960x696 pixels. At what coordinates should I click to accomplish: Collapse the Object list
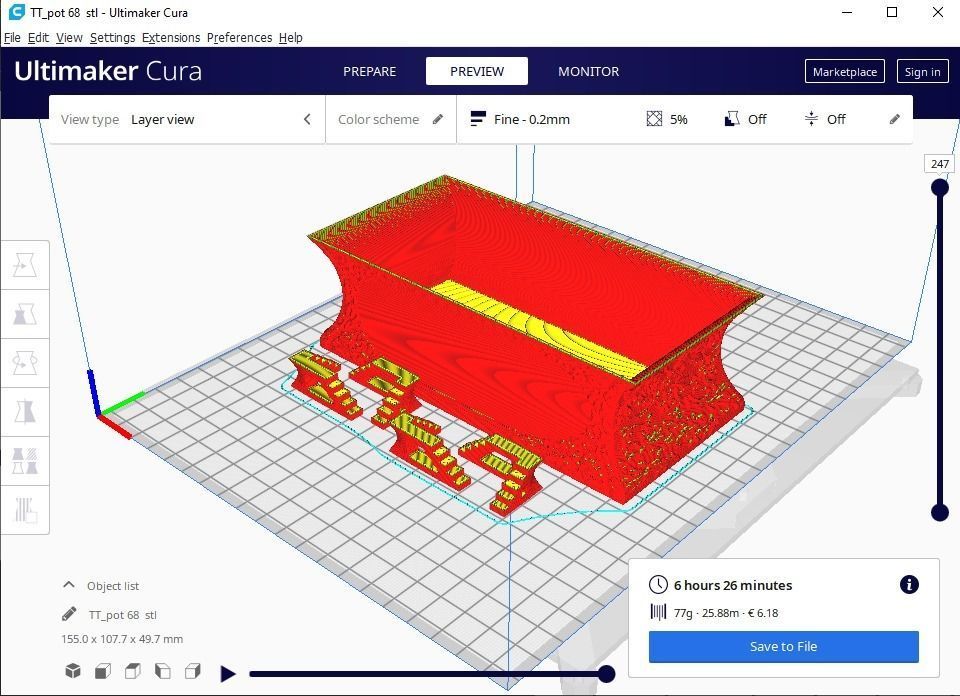point(69,585)
